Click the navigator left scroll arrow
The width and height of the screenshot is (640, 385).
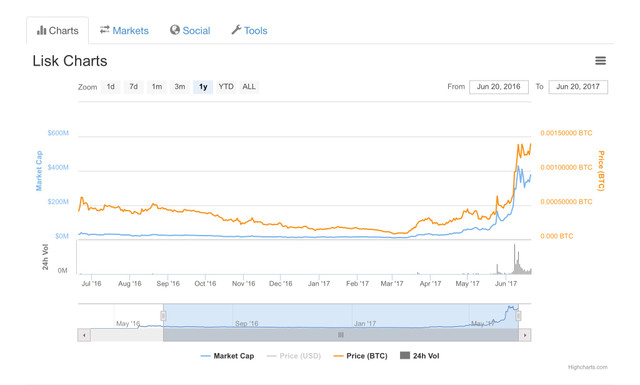84,335
